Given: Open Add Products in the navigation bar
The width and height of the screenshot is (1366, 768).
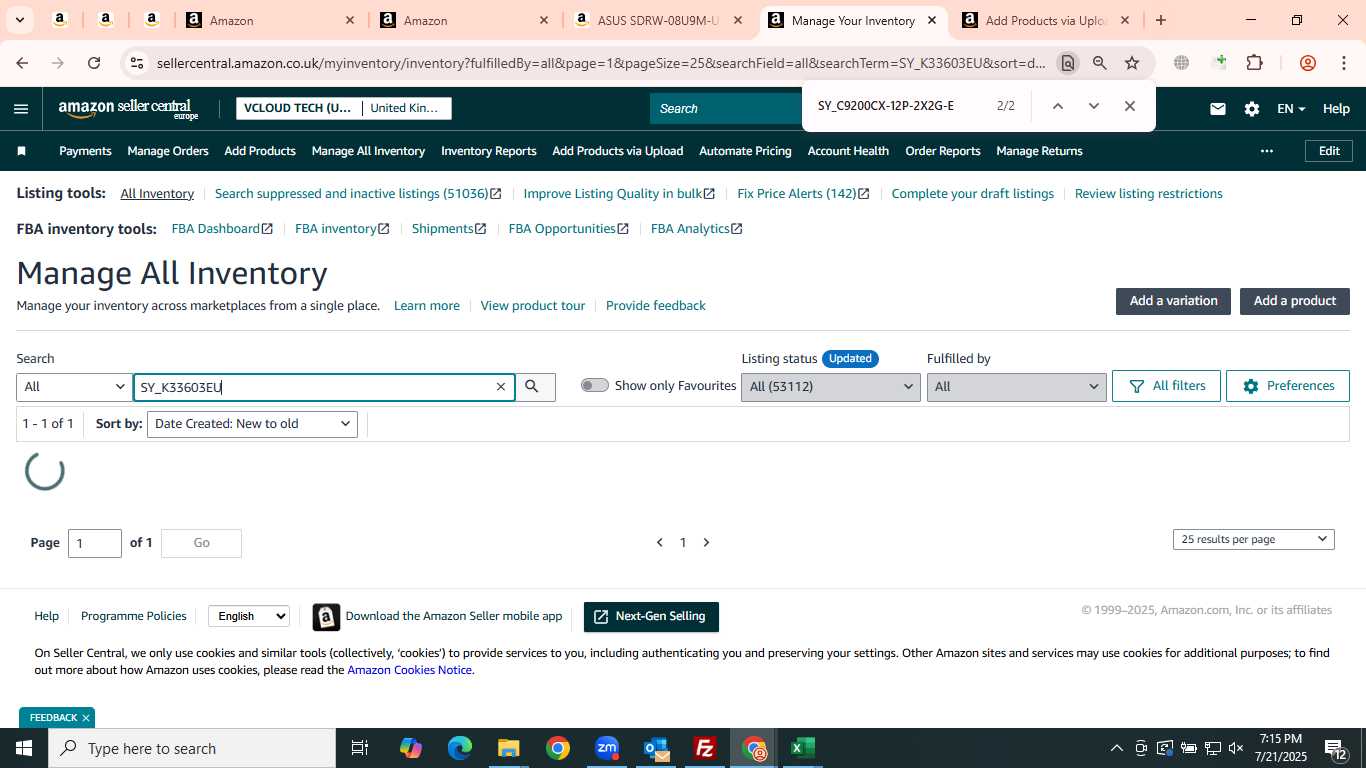Looking at the screenshot, I should [x=260, y=151].
